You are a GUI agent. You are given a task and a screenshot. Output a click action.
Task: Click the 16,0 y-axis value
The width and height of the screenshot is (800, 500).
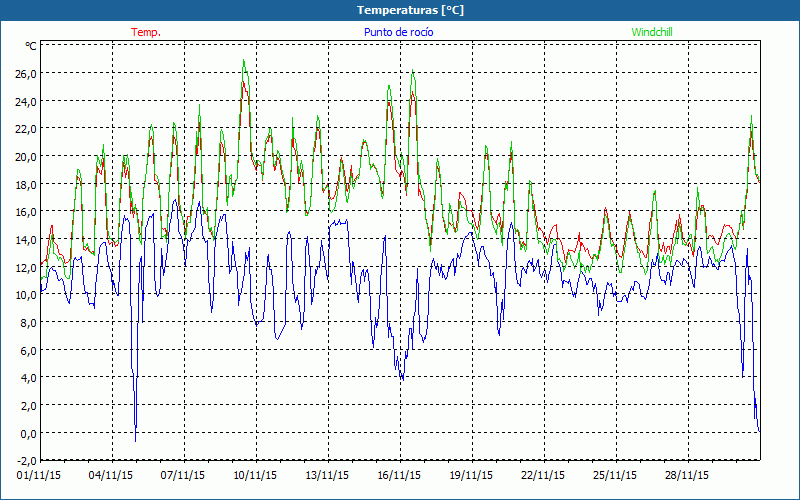click(x=26, y=212)
